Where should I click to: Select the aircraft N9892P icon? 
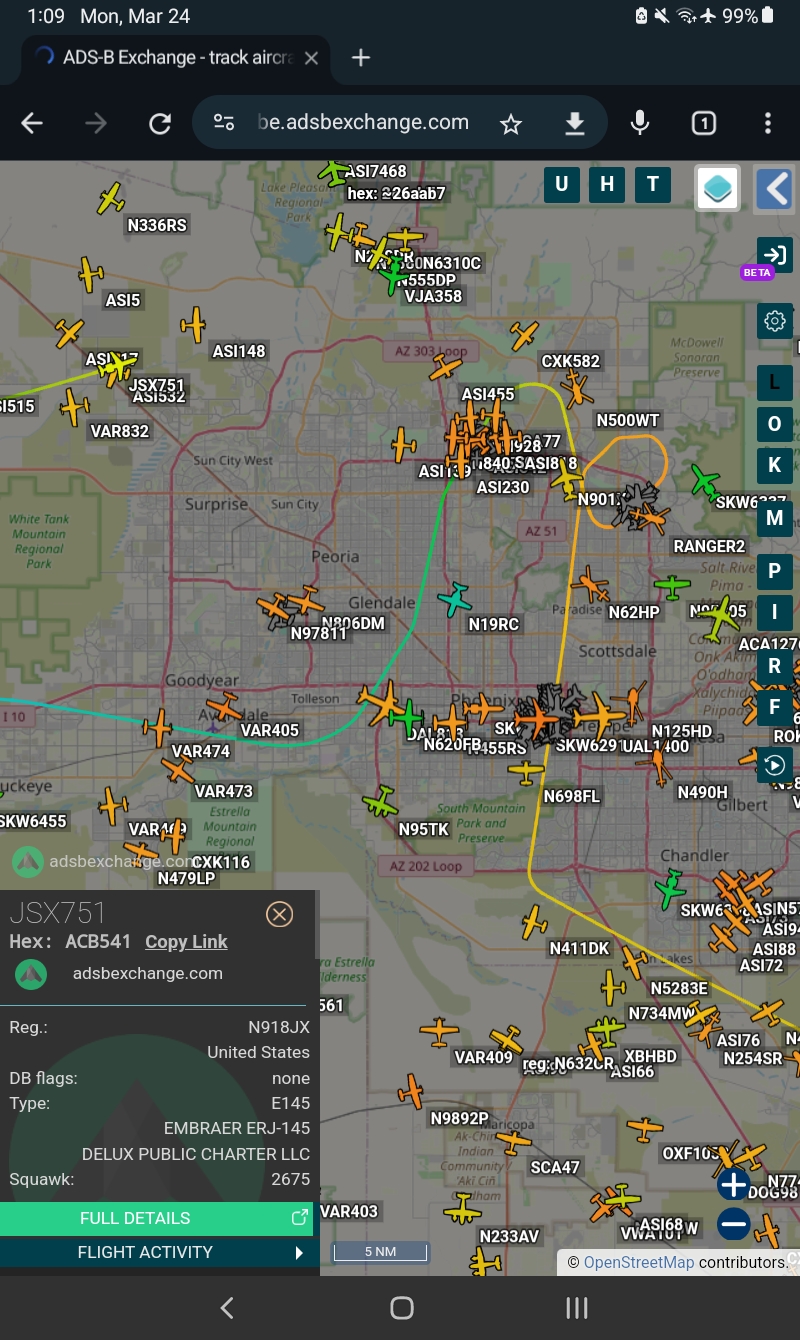pyautogui.click(x=410, y=1091)
